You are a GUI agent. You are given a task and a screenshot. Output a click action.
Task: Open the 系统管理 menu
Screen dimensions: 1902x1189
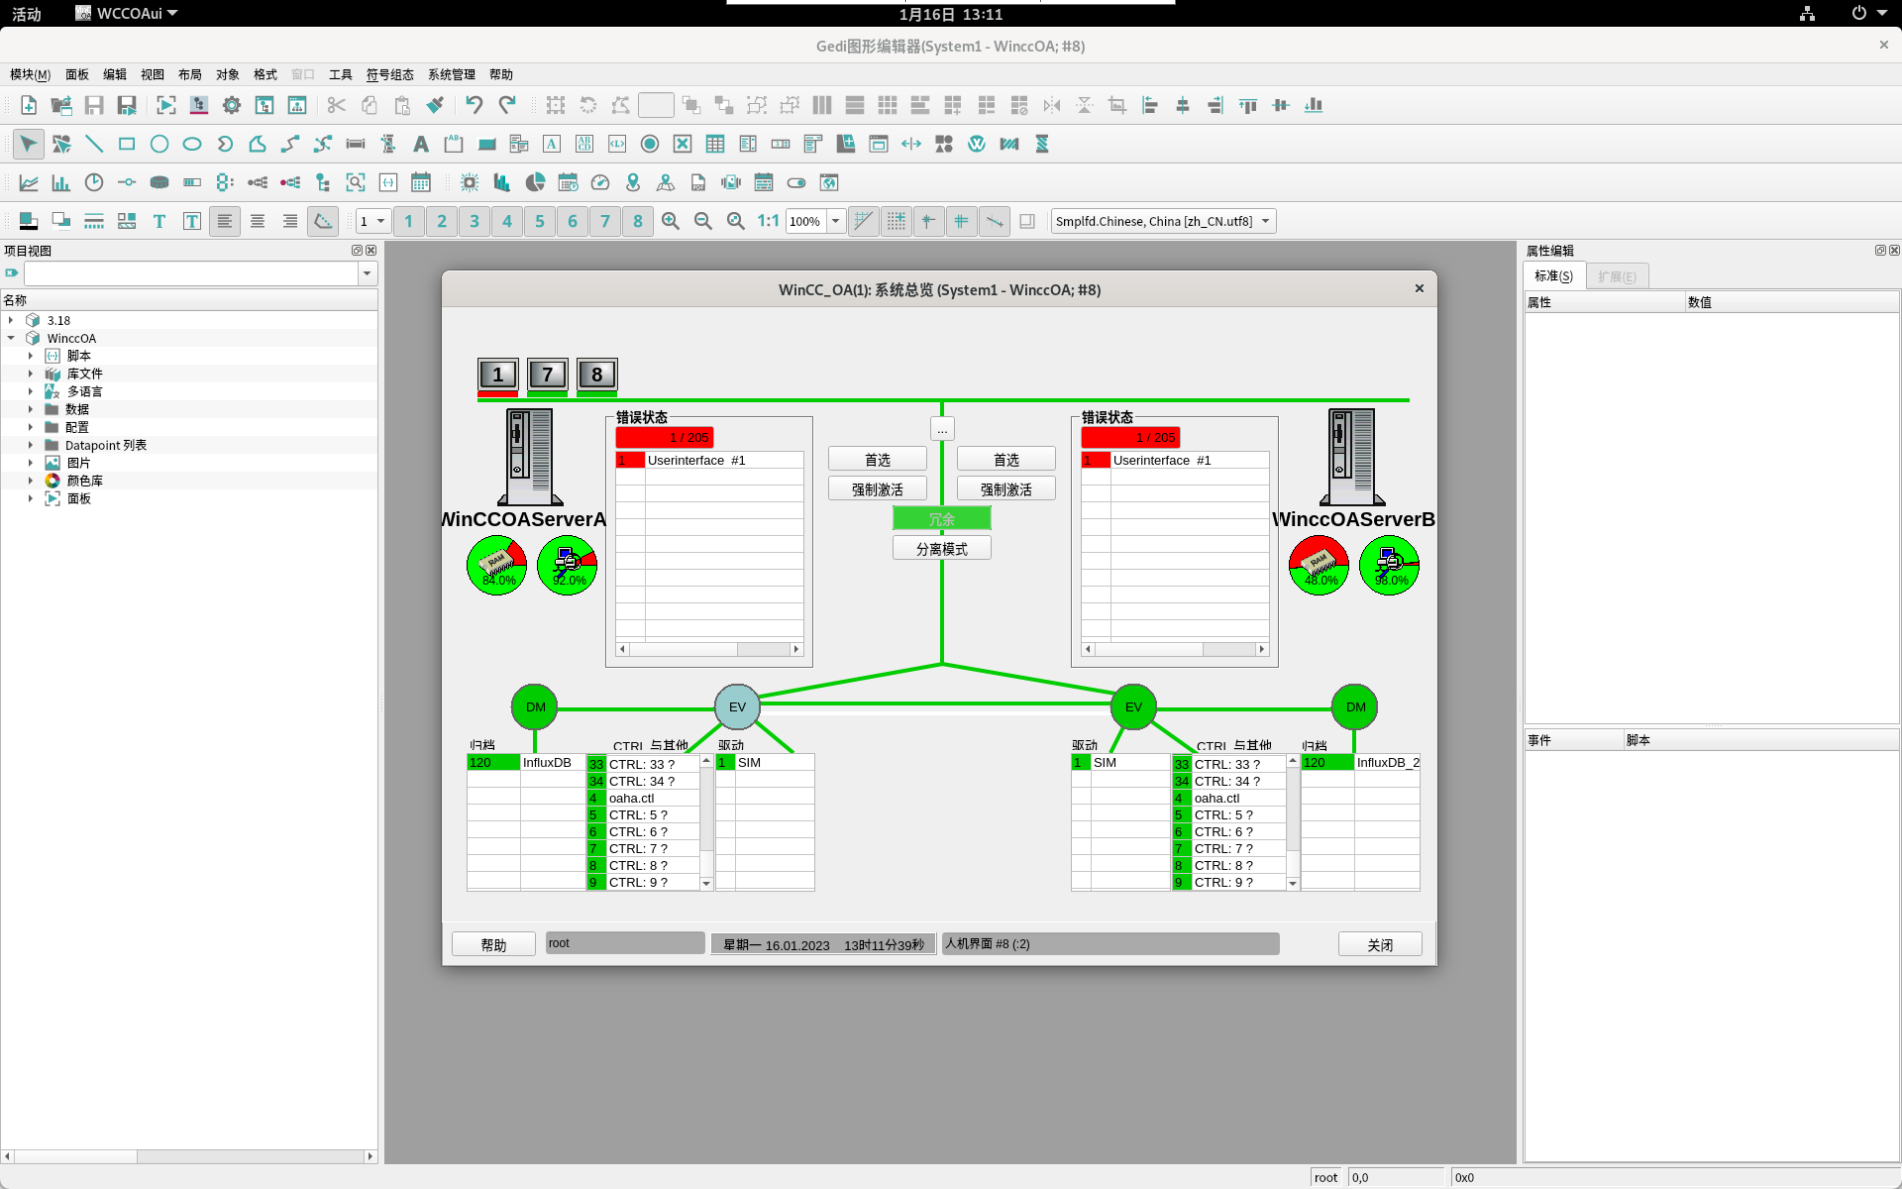451,74
